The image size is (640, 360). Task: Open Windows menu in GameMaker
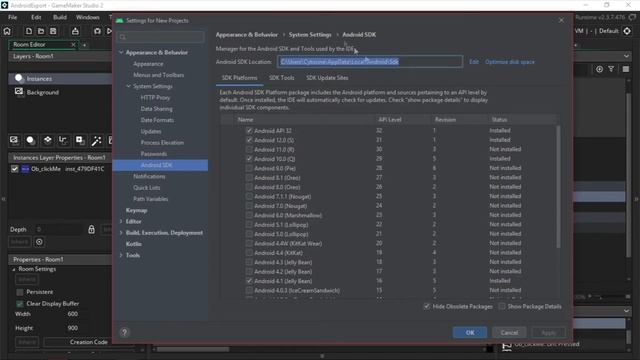pos(88,17)
